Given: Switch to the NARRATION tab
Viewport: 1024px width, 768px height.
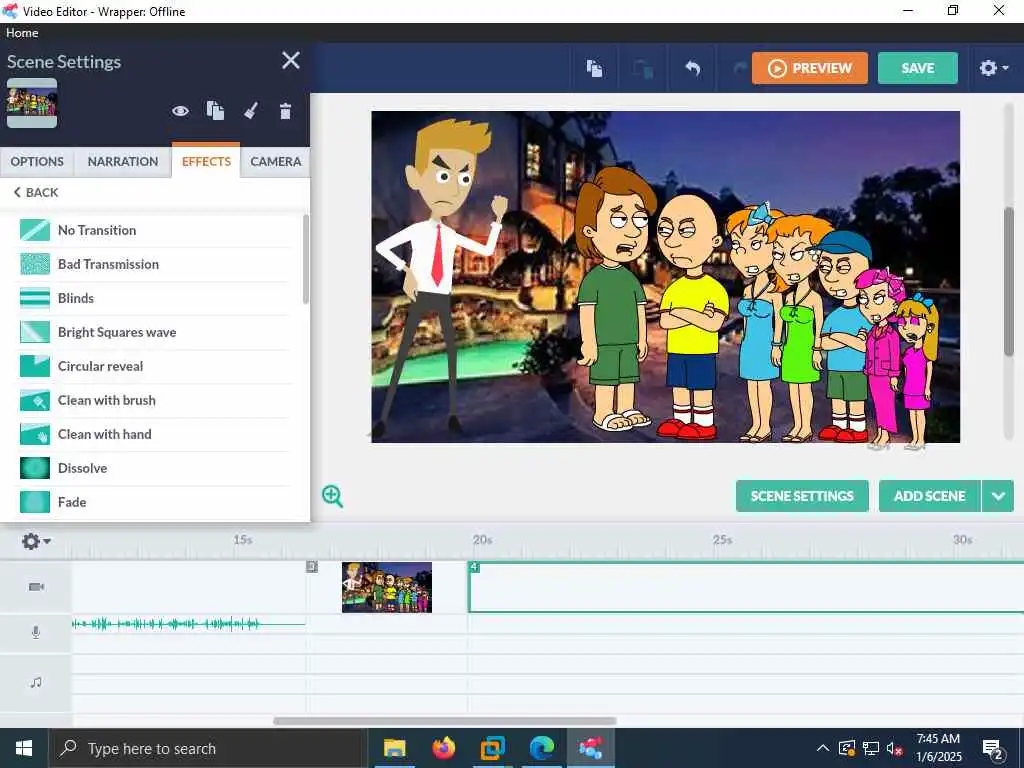Looking at the screenshot, I should click(x=123, y=161).
